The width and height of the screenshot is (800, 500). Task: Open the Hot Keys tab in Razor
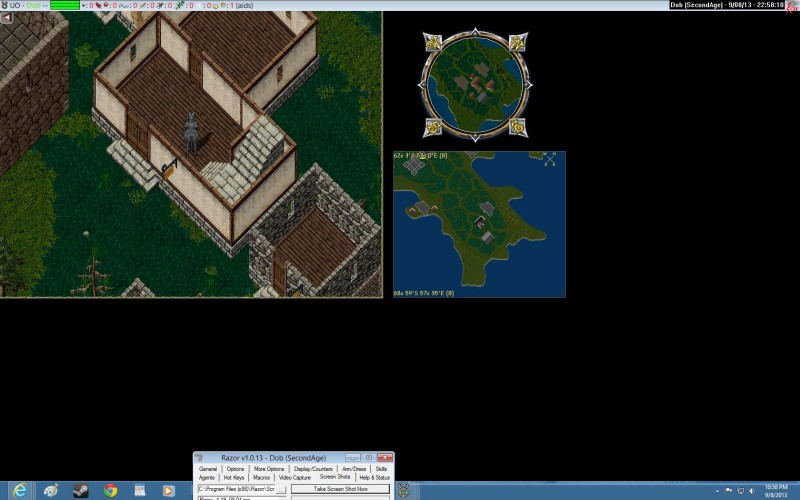coord(234,478)
